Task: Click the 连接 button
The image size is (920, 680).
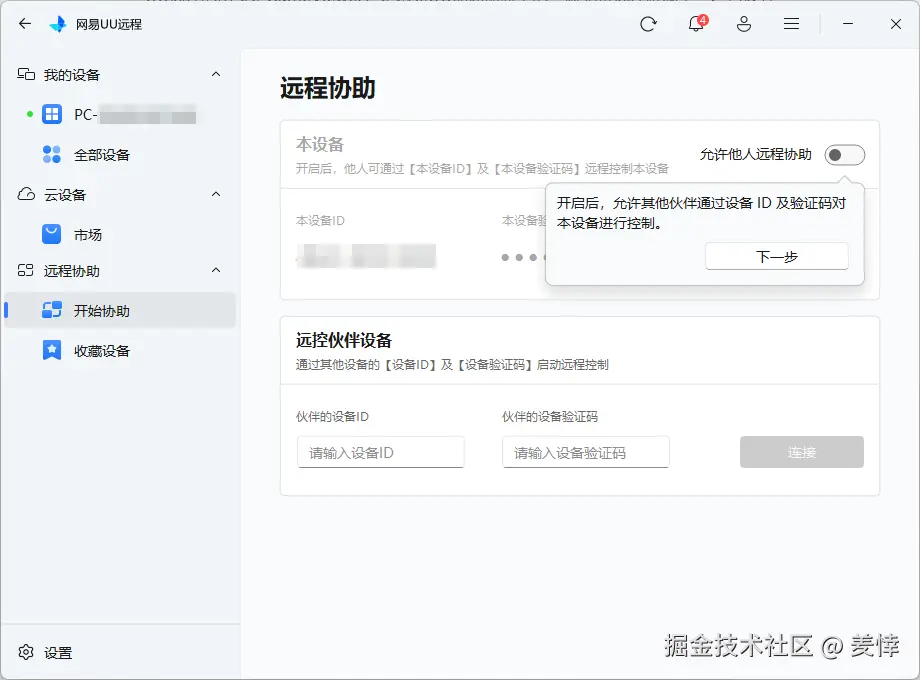Action: pyautogui.click(x=801, y=452)
